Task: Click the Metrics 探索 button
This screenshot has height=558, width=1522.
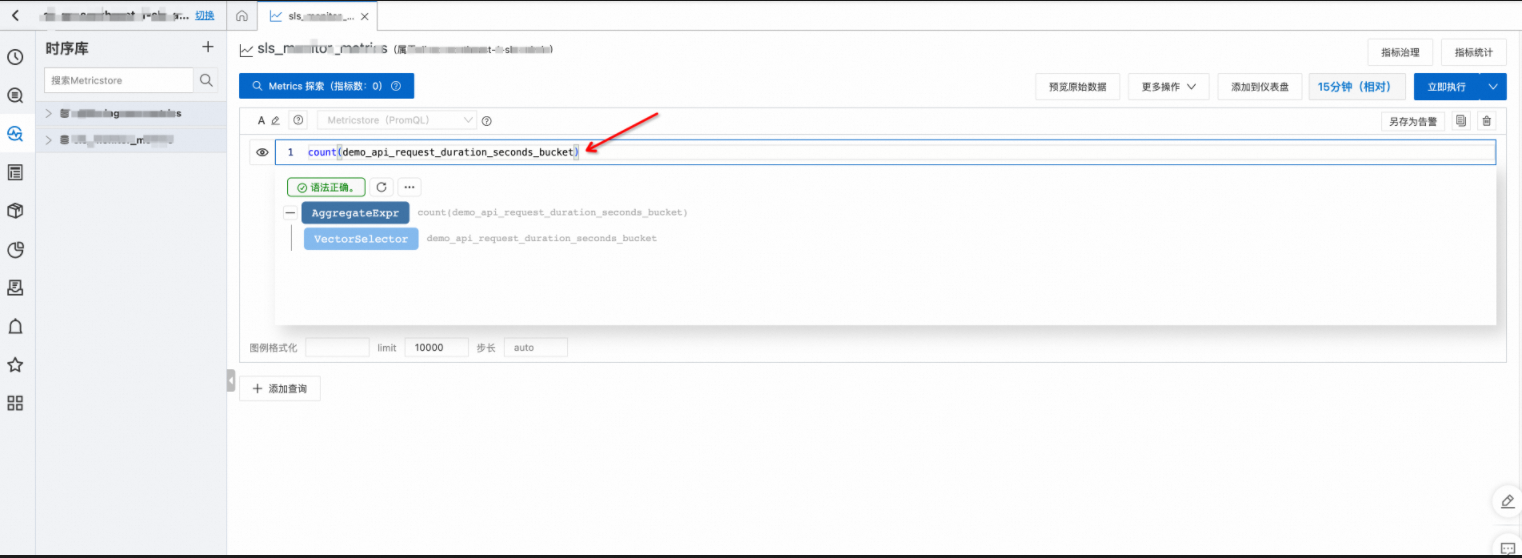Action: click(326, 86)
